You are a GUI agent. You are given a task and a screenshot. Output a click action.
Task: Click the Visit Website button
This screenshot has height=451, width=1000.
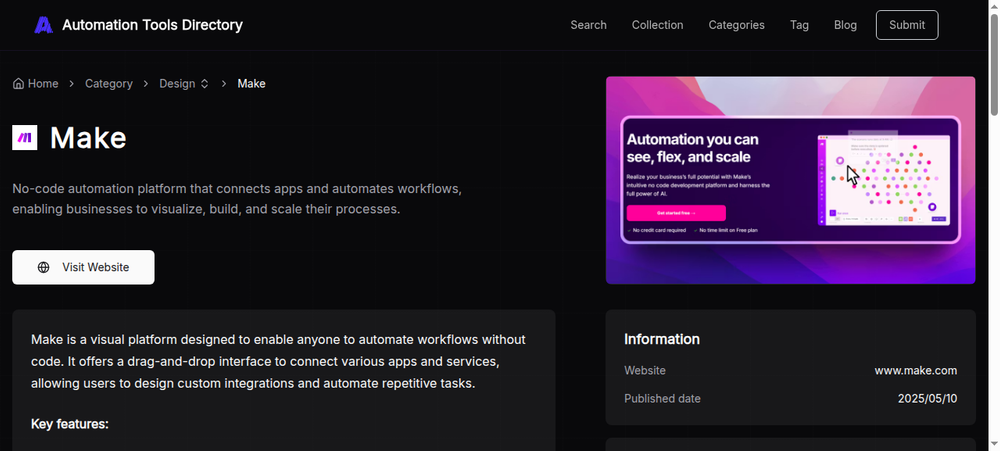pos(83,267)
